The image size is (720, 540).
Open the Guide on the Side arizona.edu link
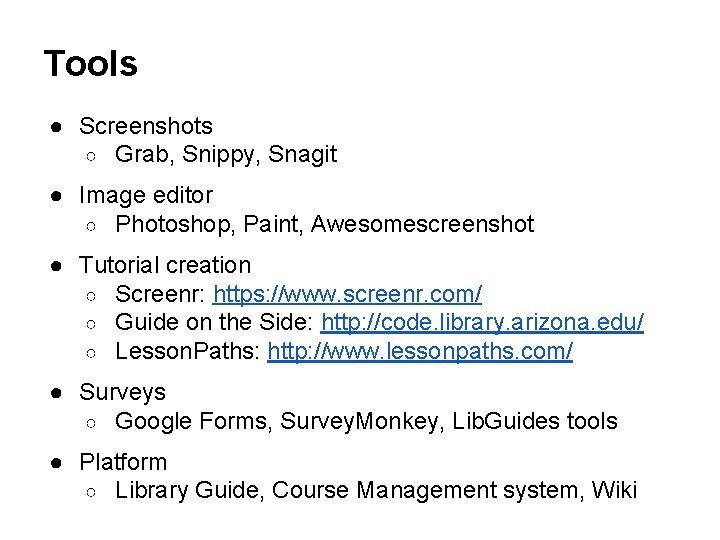pyautogui.click(x=482, y=322)
